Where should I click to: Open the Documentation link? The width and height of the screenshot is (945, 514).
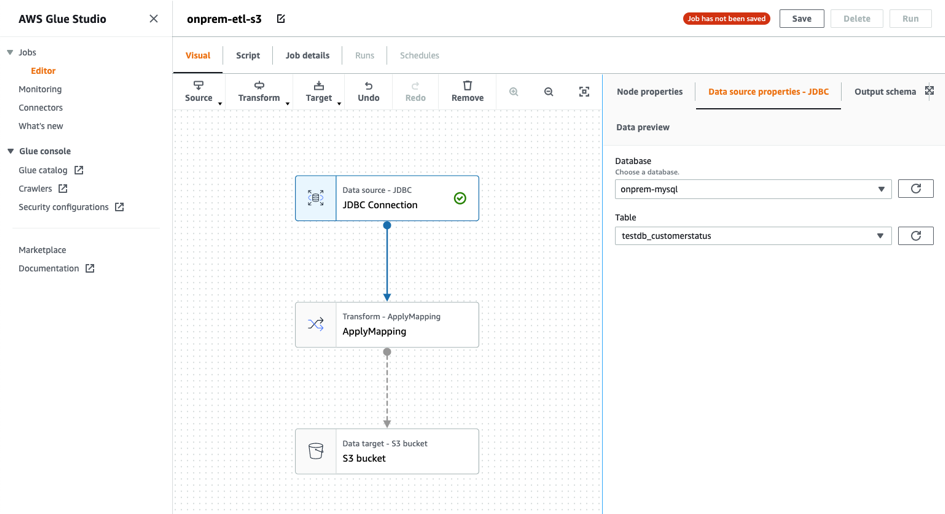(x=48, y=268)
